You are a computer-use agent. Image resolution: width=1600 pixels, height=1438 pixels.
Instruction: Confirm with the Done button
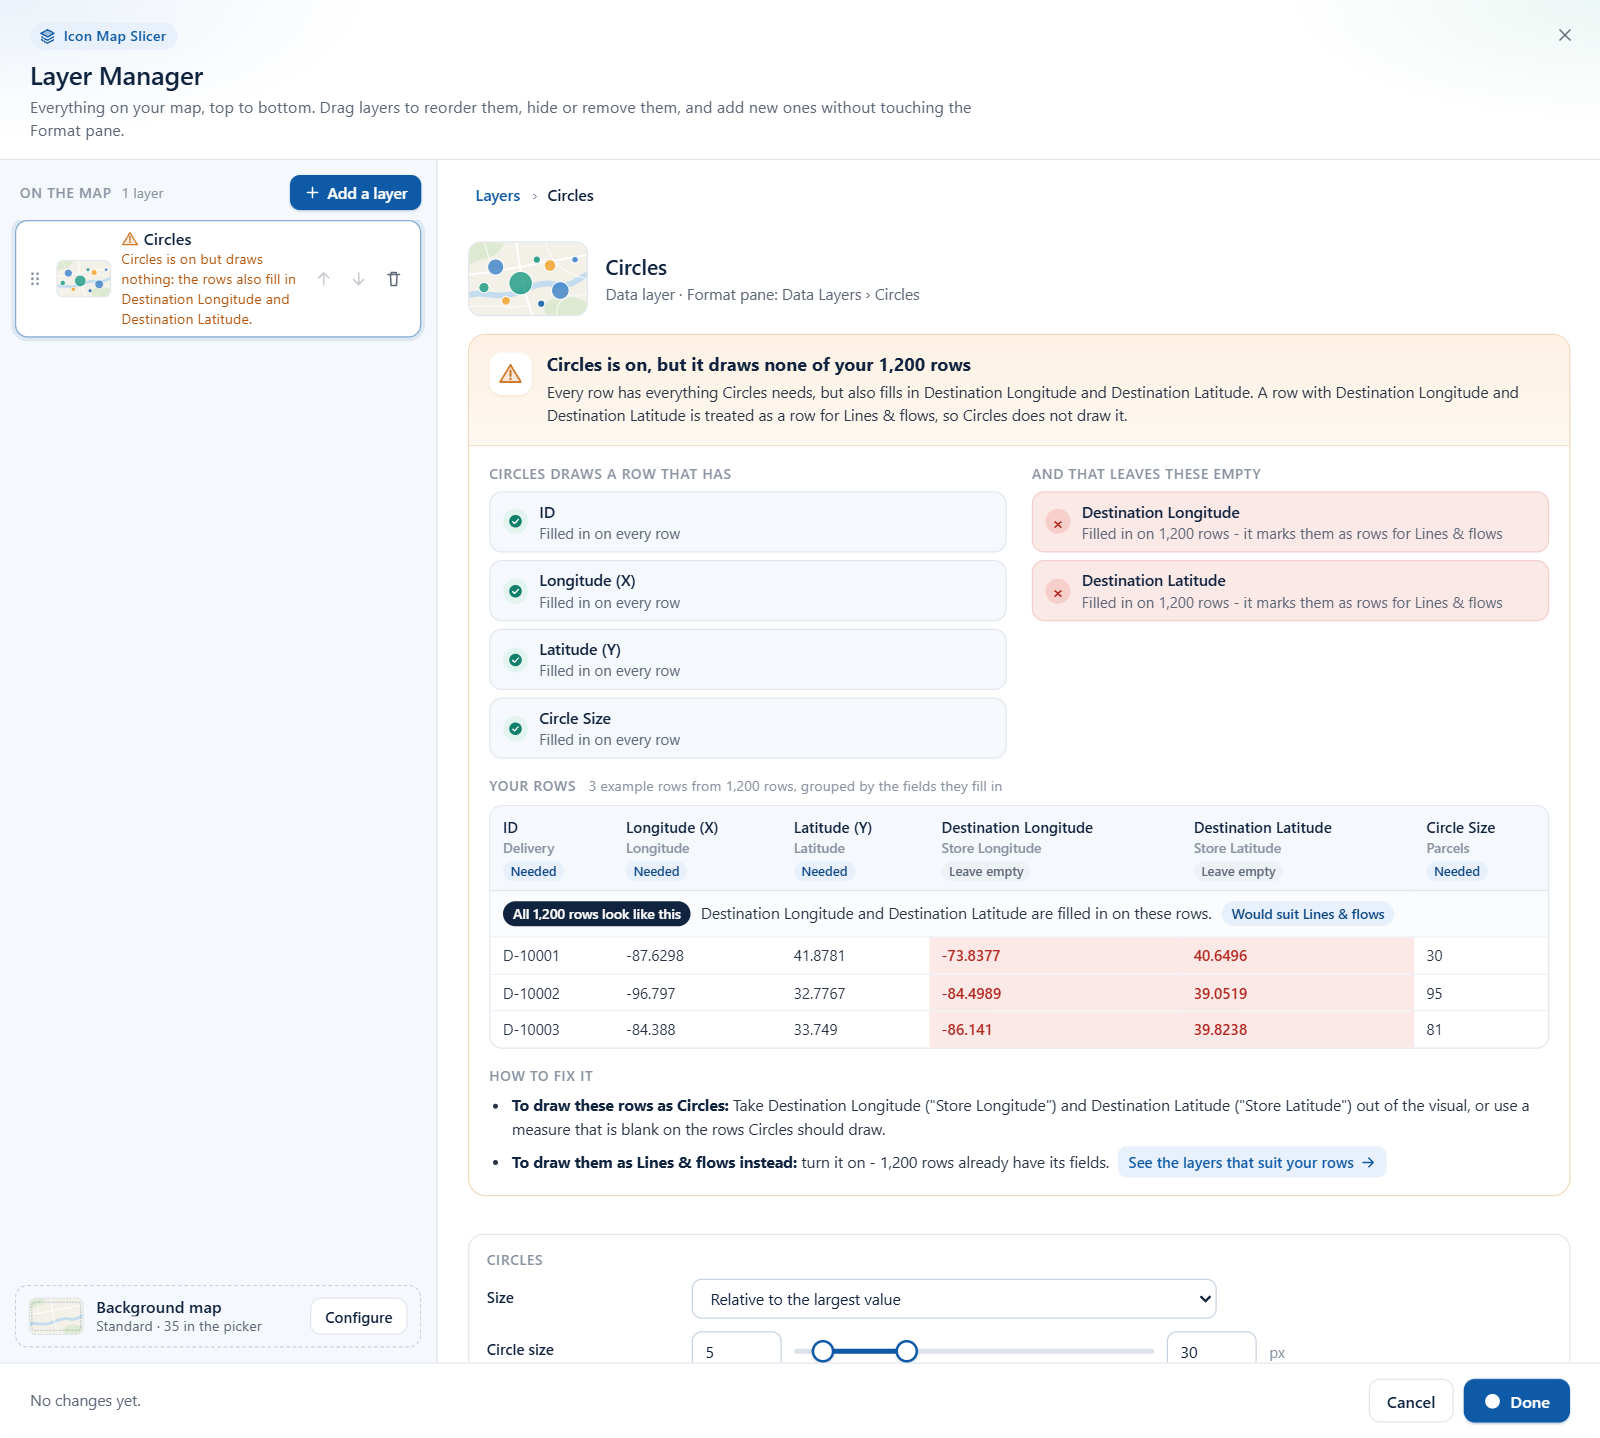(1516, 1401)
